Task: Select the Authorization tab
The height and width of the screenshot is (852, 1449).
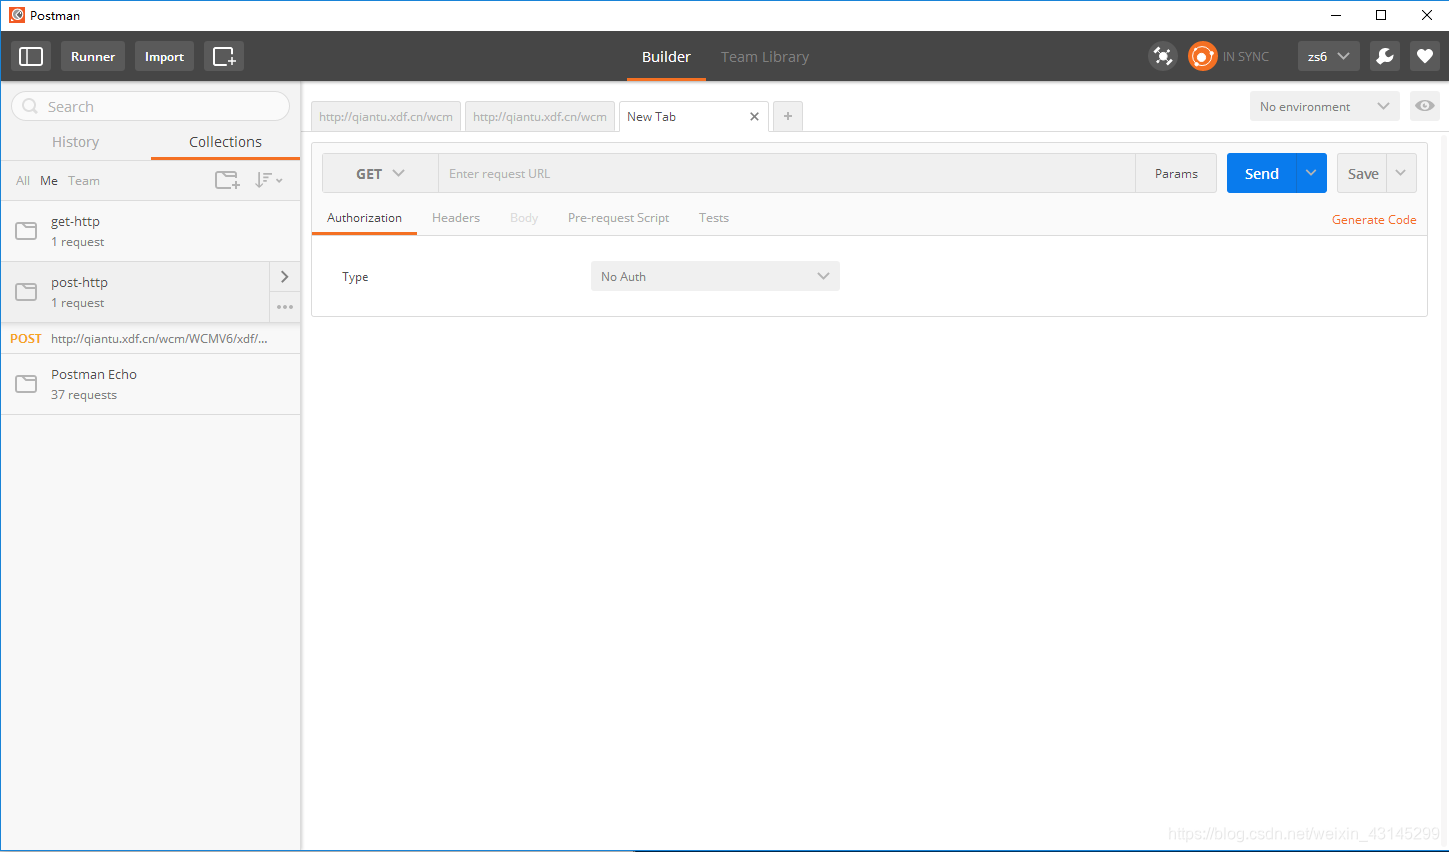Action: pos(364,218)
